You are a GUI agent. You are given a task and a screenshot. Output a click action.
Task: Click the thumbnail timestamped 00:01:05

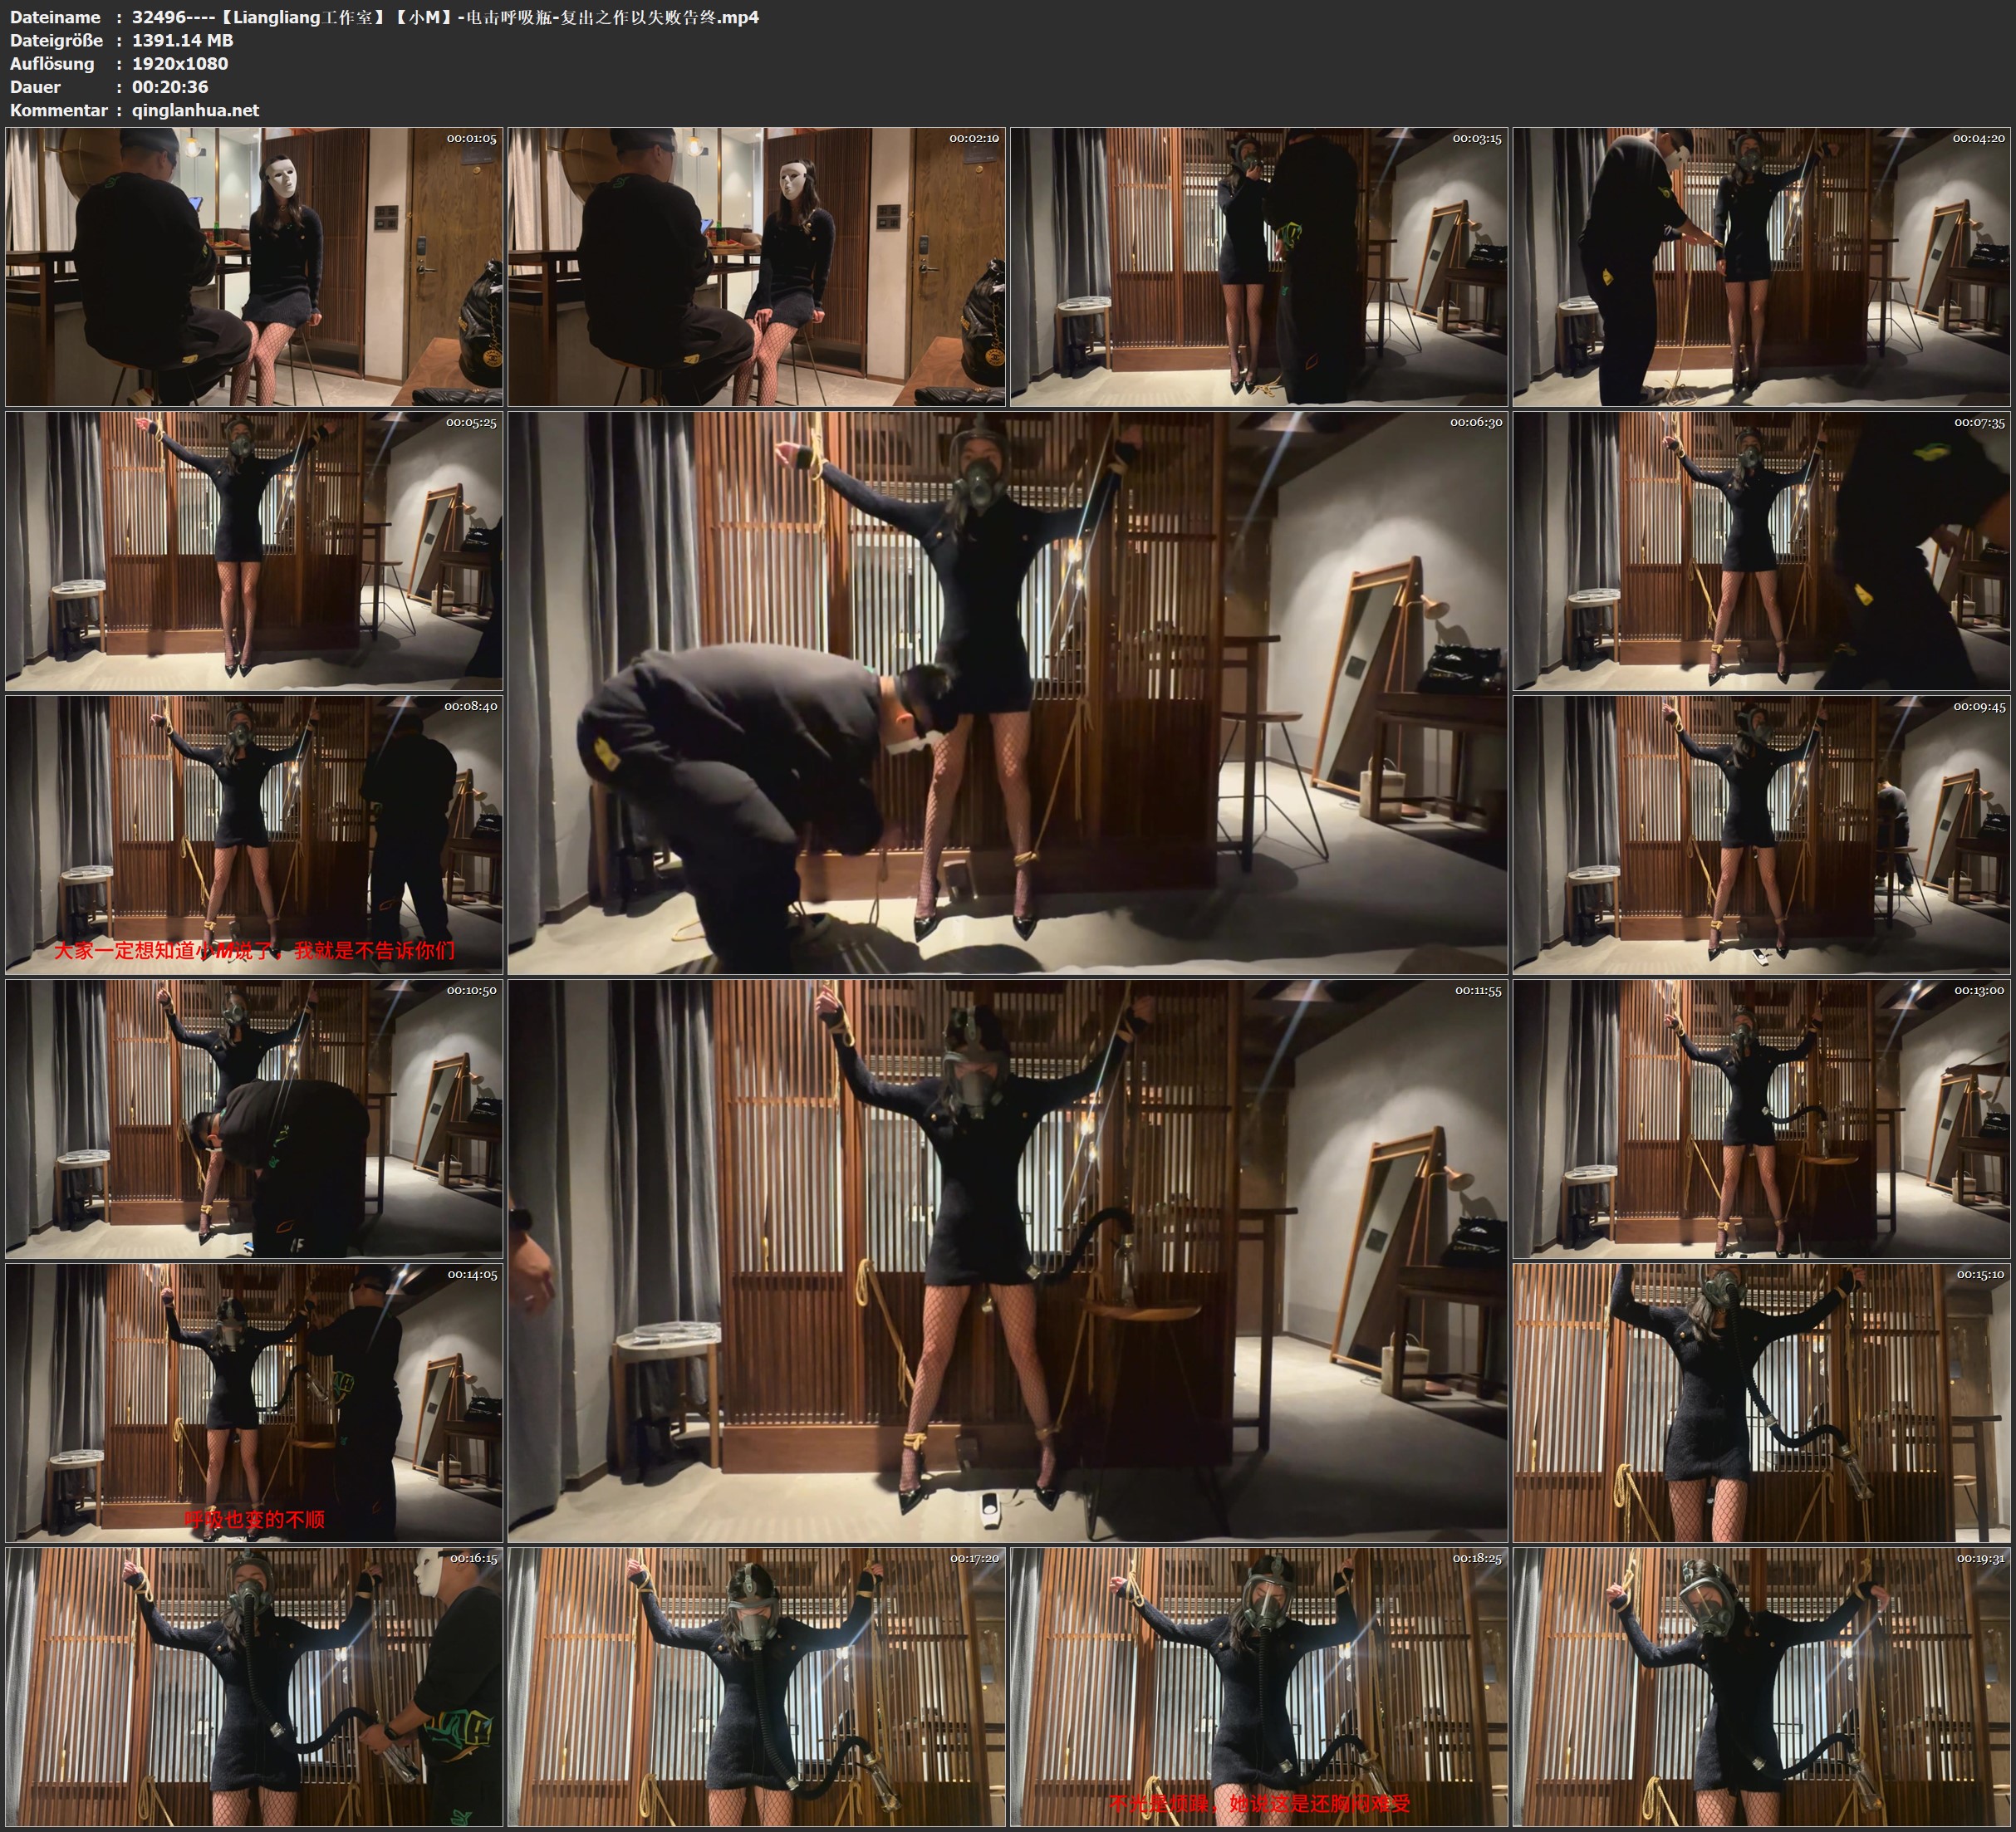254,266
